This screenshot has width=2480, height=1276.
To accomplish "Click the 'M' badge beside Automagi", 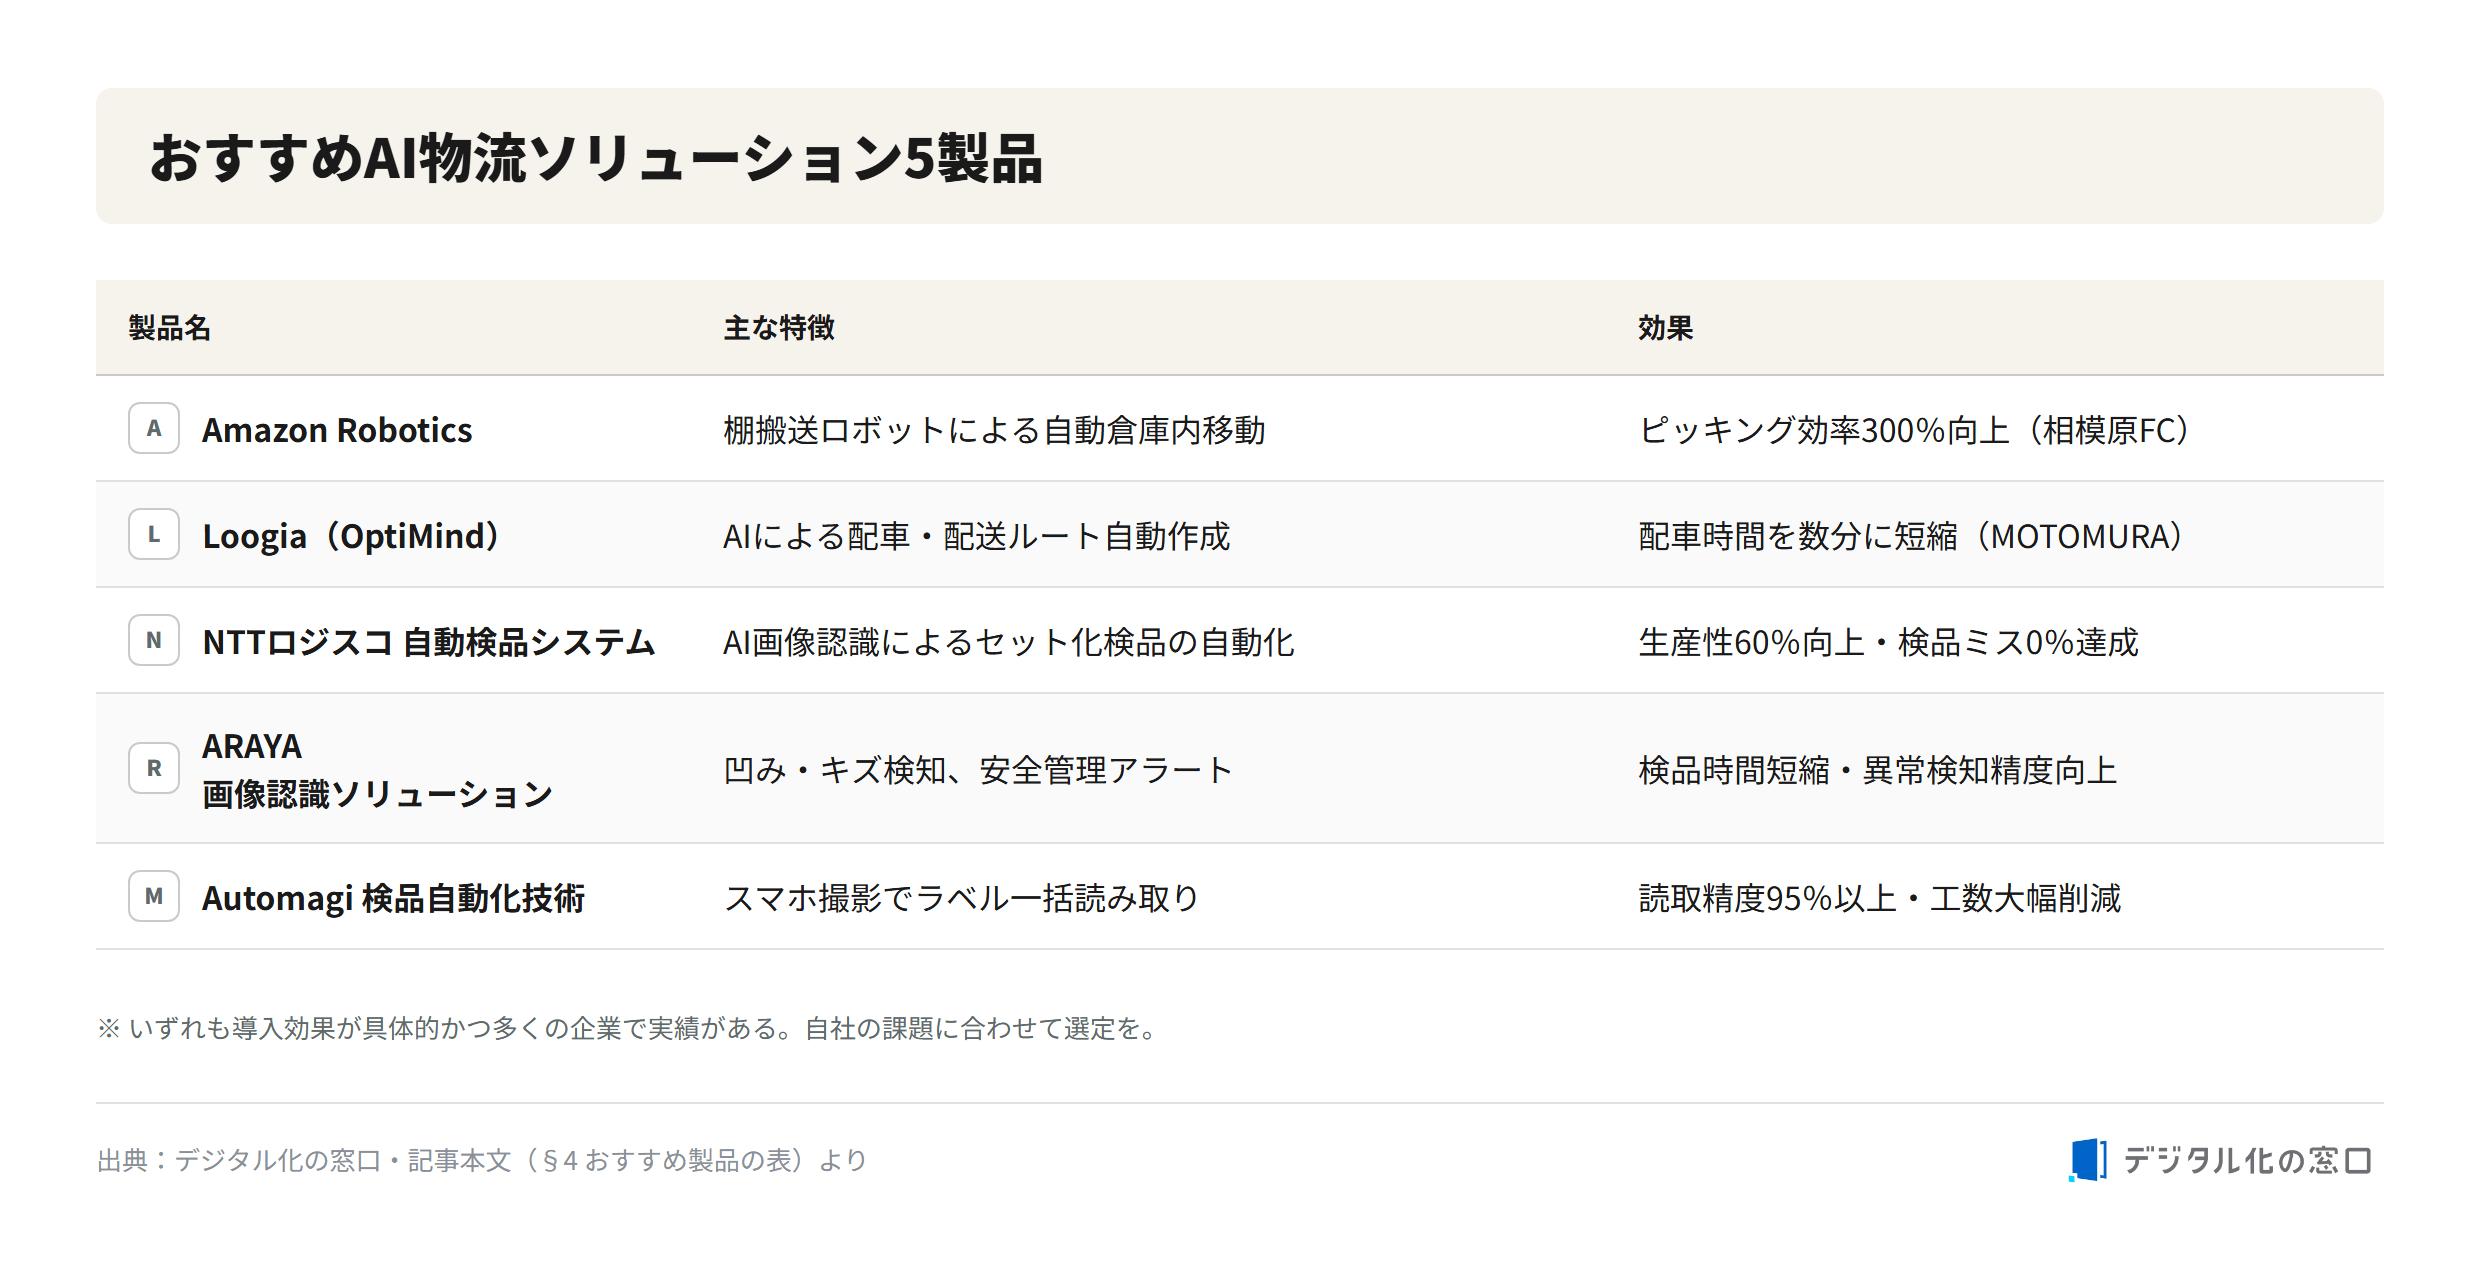I will [x=154, y=896].
